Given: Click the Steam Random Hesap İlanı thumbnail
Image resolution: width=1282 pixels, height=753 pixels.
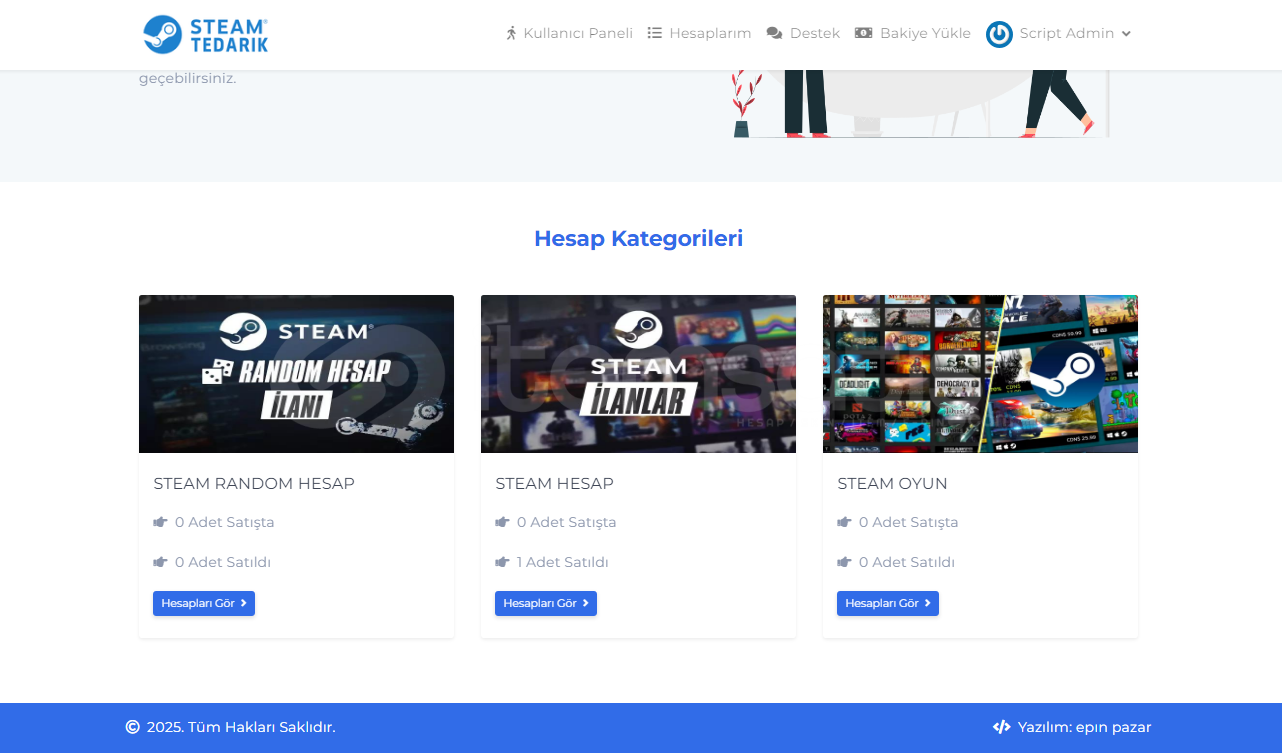Looking at the screenshot, I should coord(296,374).
